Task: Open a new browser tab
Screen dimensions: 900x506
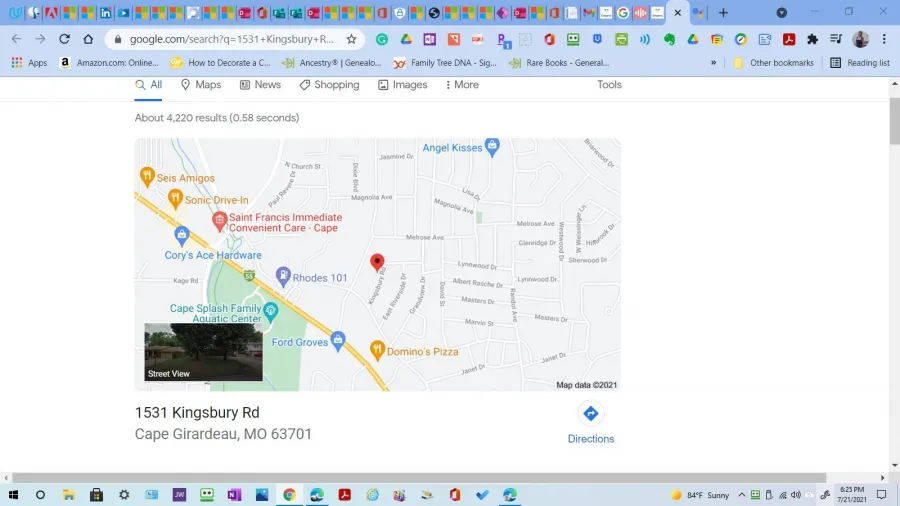Action: (x=723, y=13)
